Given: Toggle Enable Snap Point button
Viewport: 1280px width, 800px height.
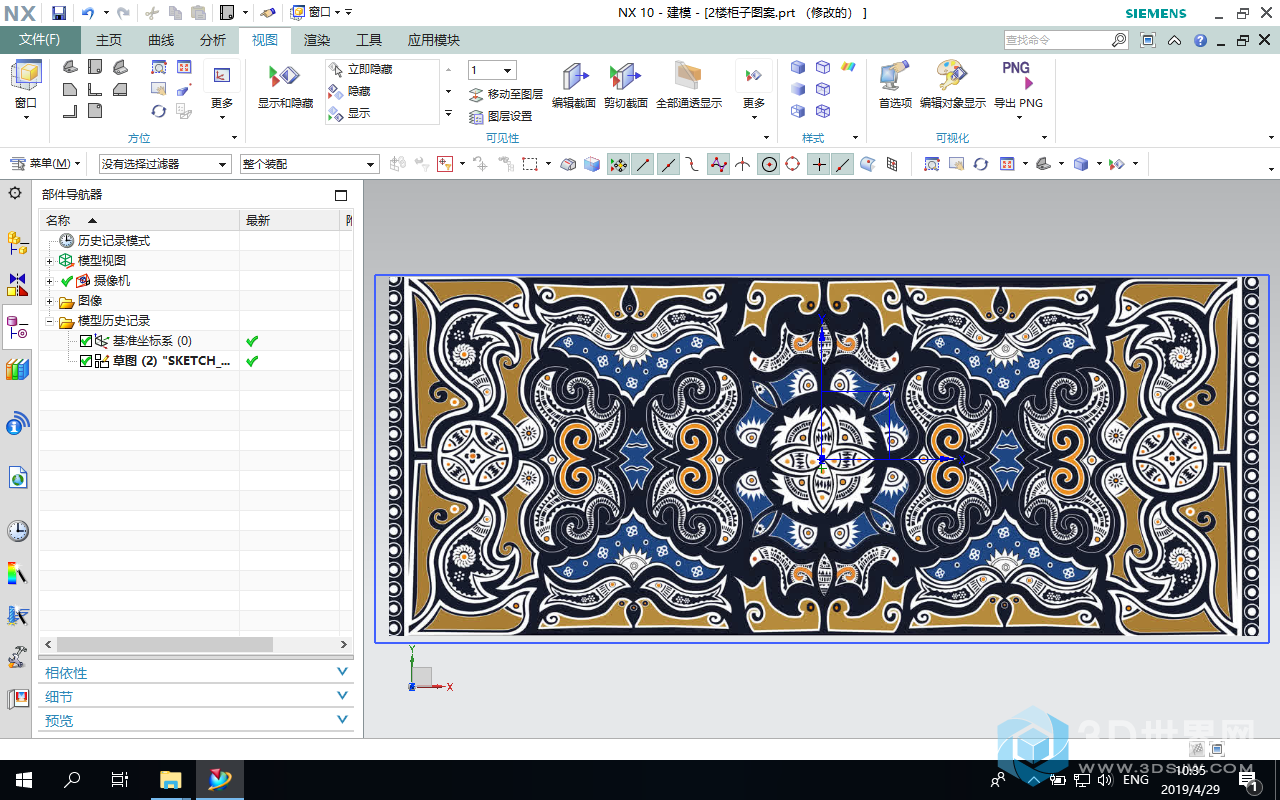Looking at the screenshot, I should (619, 164).
